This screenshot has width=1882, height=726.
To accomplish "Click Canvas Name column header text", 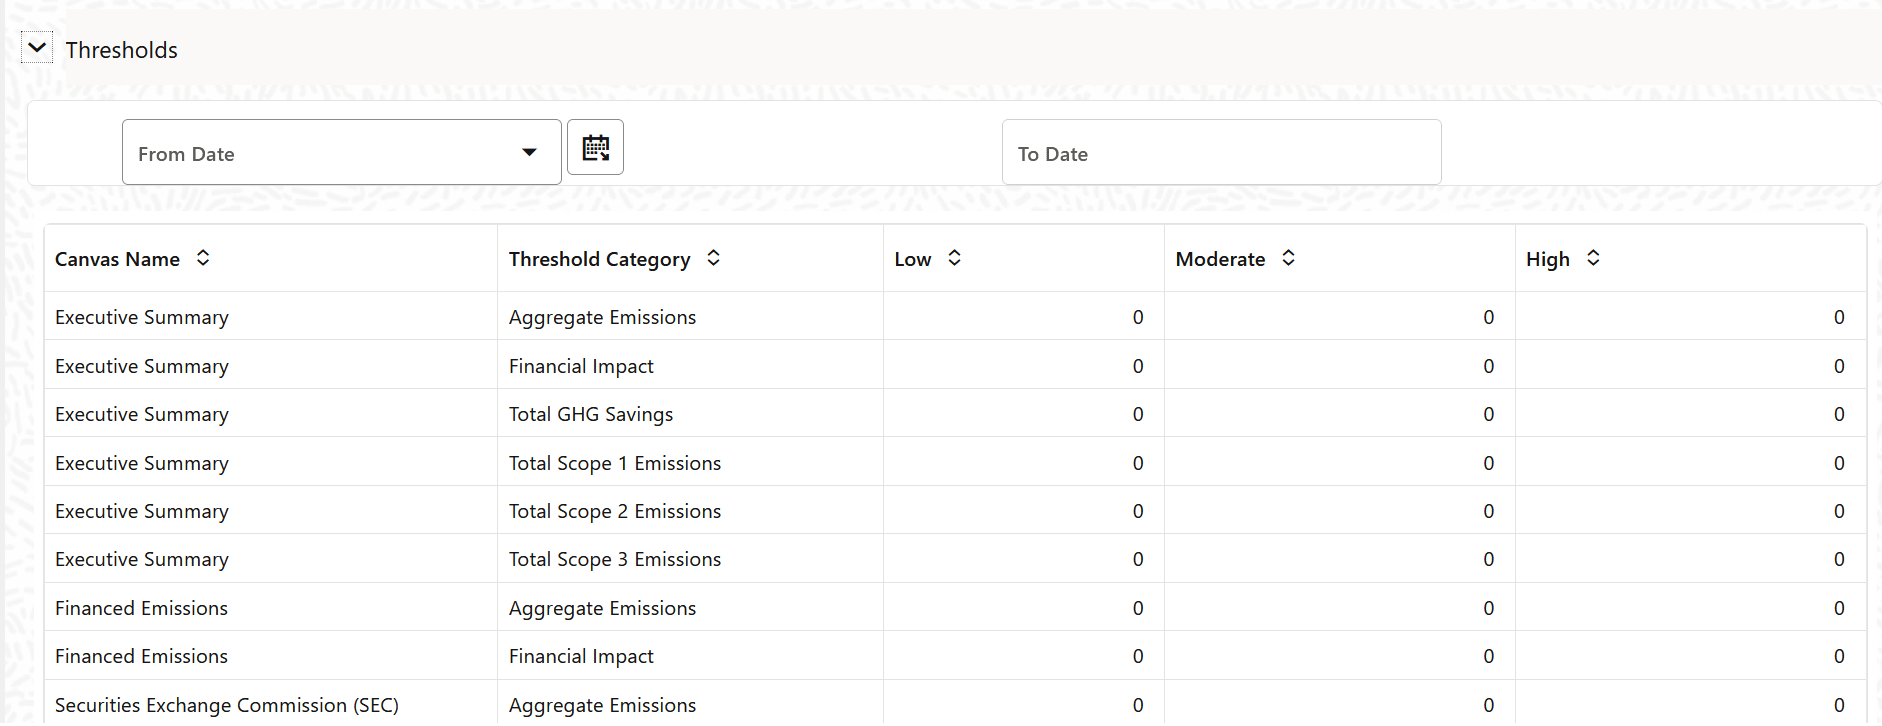I will 117,259.
